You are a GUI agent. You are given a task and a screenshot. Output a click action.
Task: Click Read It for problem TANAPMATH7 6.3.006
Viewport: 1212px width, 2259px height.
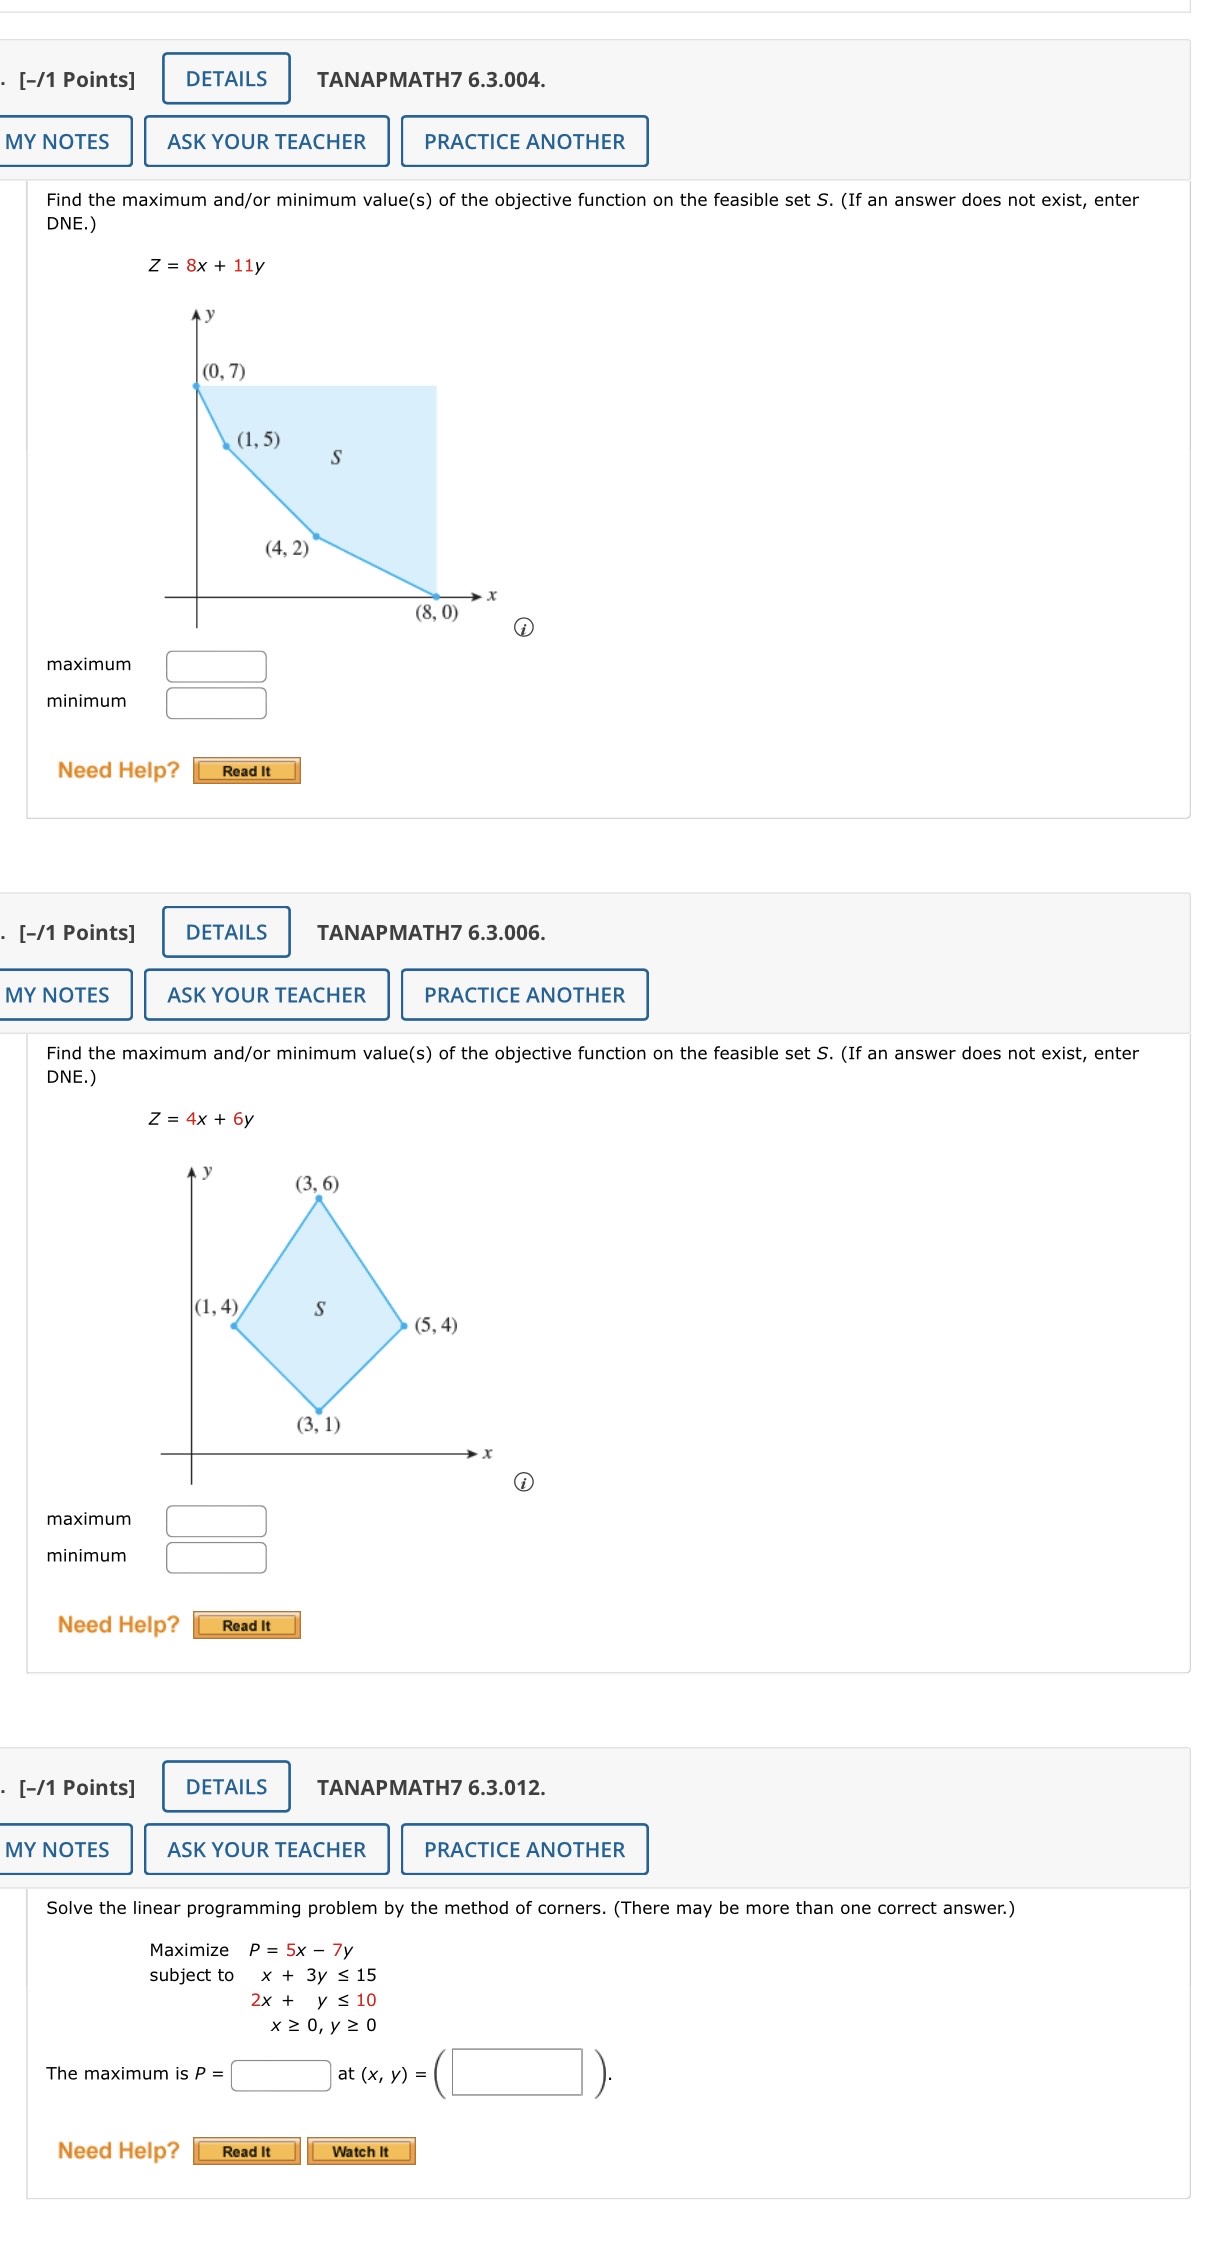[246, 1624]
